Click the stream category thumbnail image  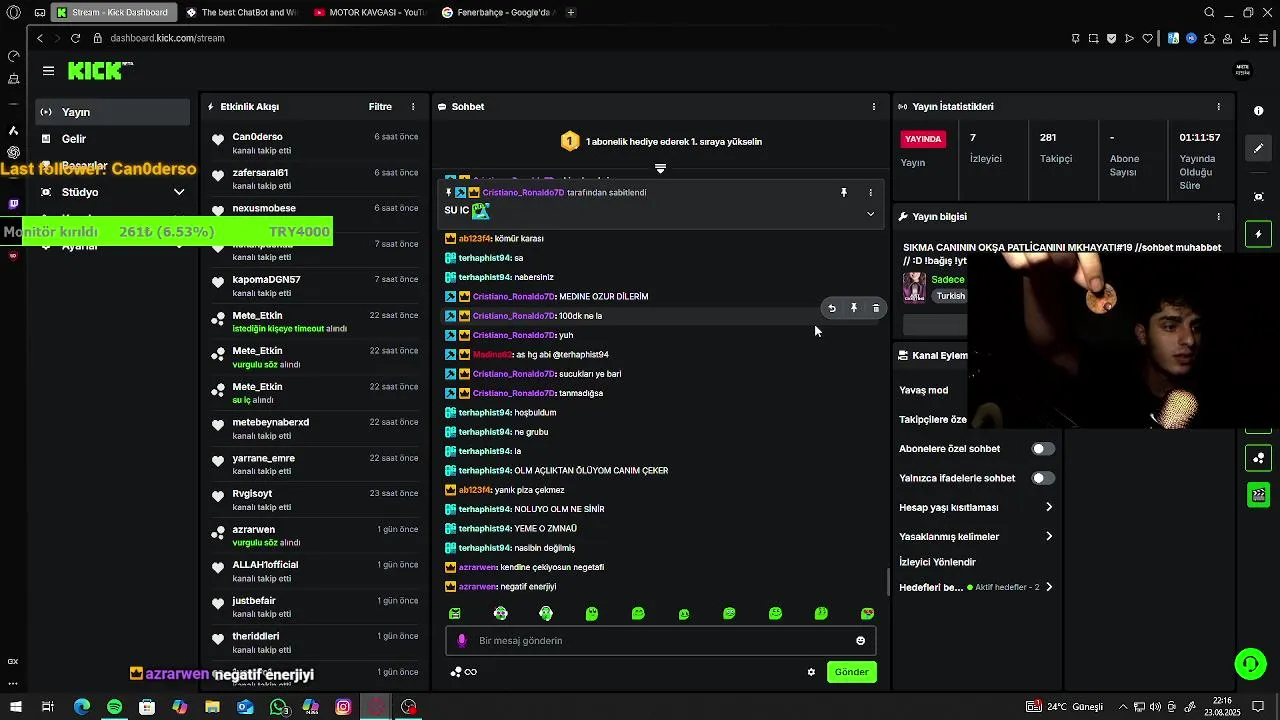[x=914, y=287]
